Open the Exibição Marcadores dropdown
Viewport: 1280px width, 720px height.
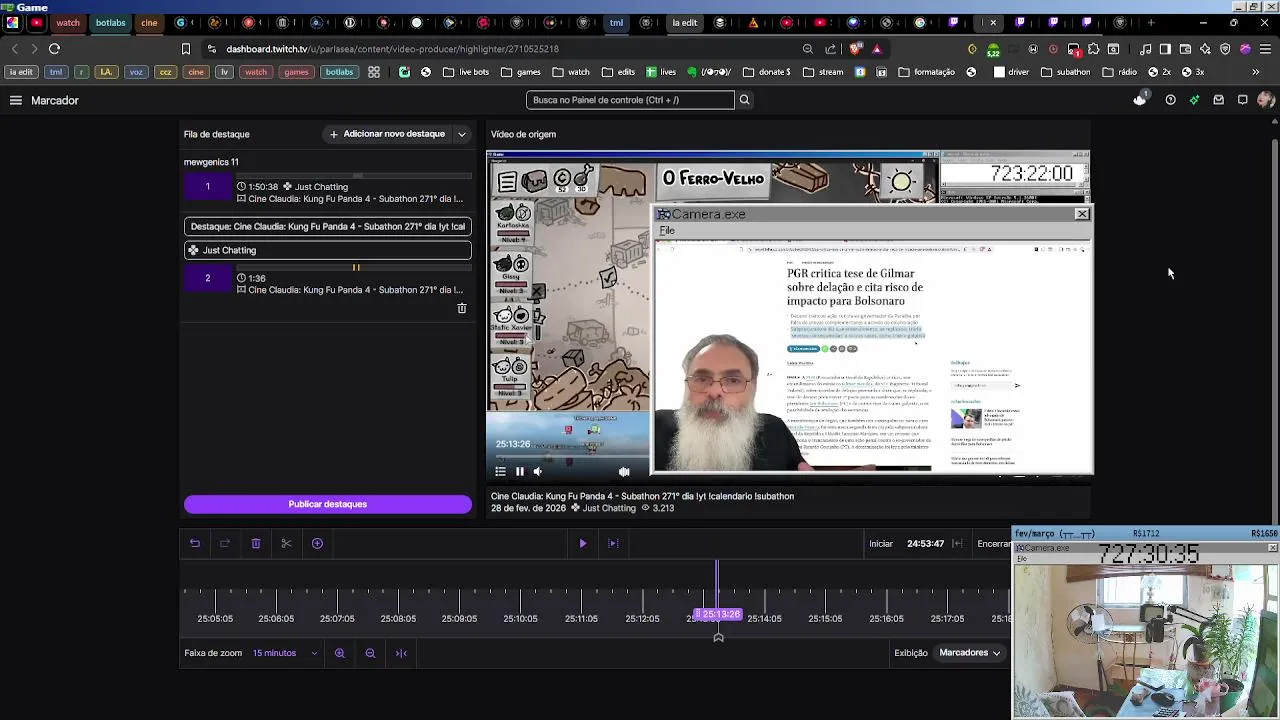point(970,653)
